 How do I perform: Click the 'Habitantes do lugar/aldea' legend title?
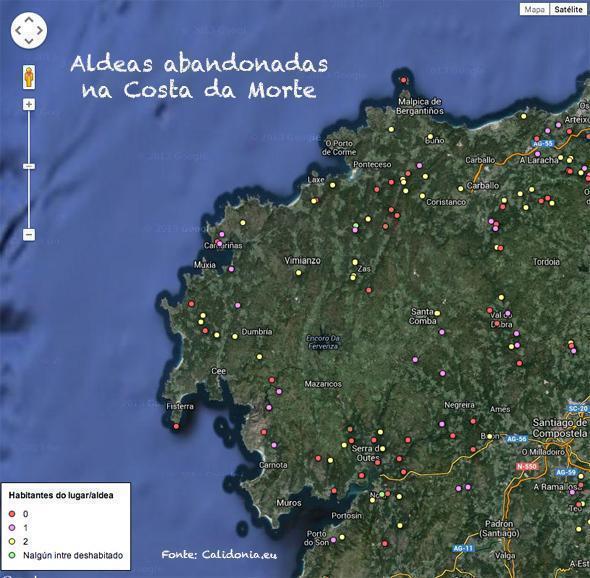tap(61, 495)
